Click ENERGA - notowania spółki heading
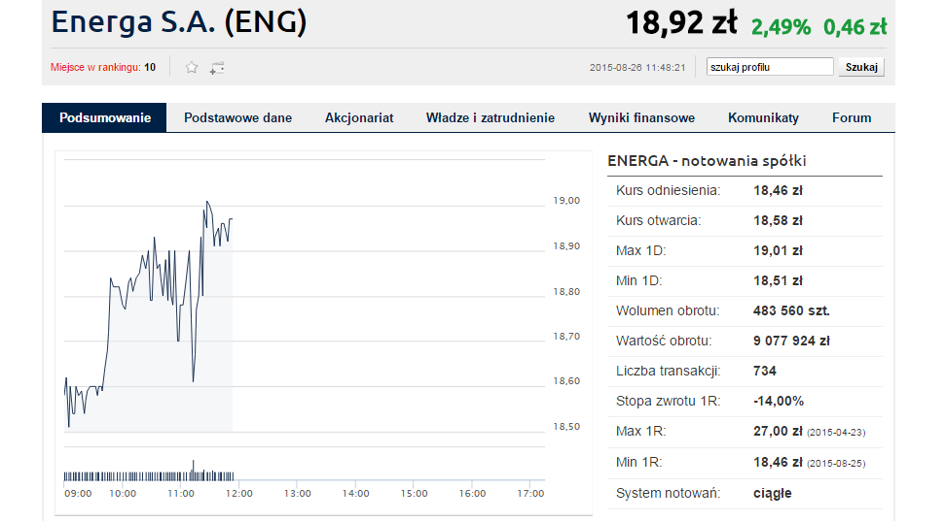Screen dimensions: 945x521 point(706,161)
